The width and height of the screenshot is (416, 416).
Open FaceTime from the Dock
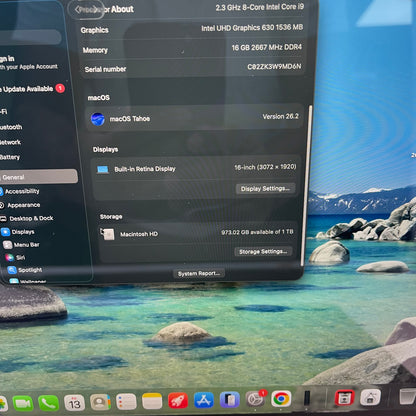(x=23, y=403)
